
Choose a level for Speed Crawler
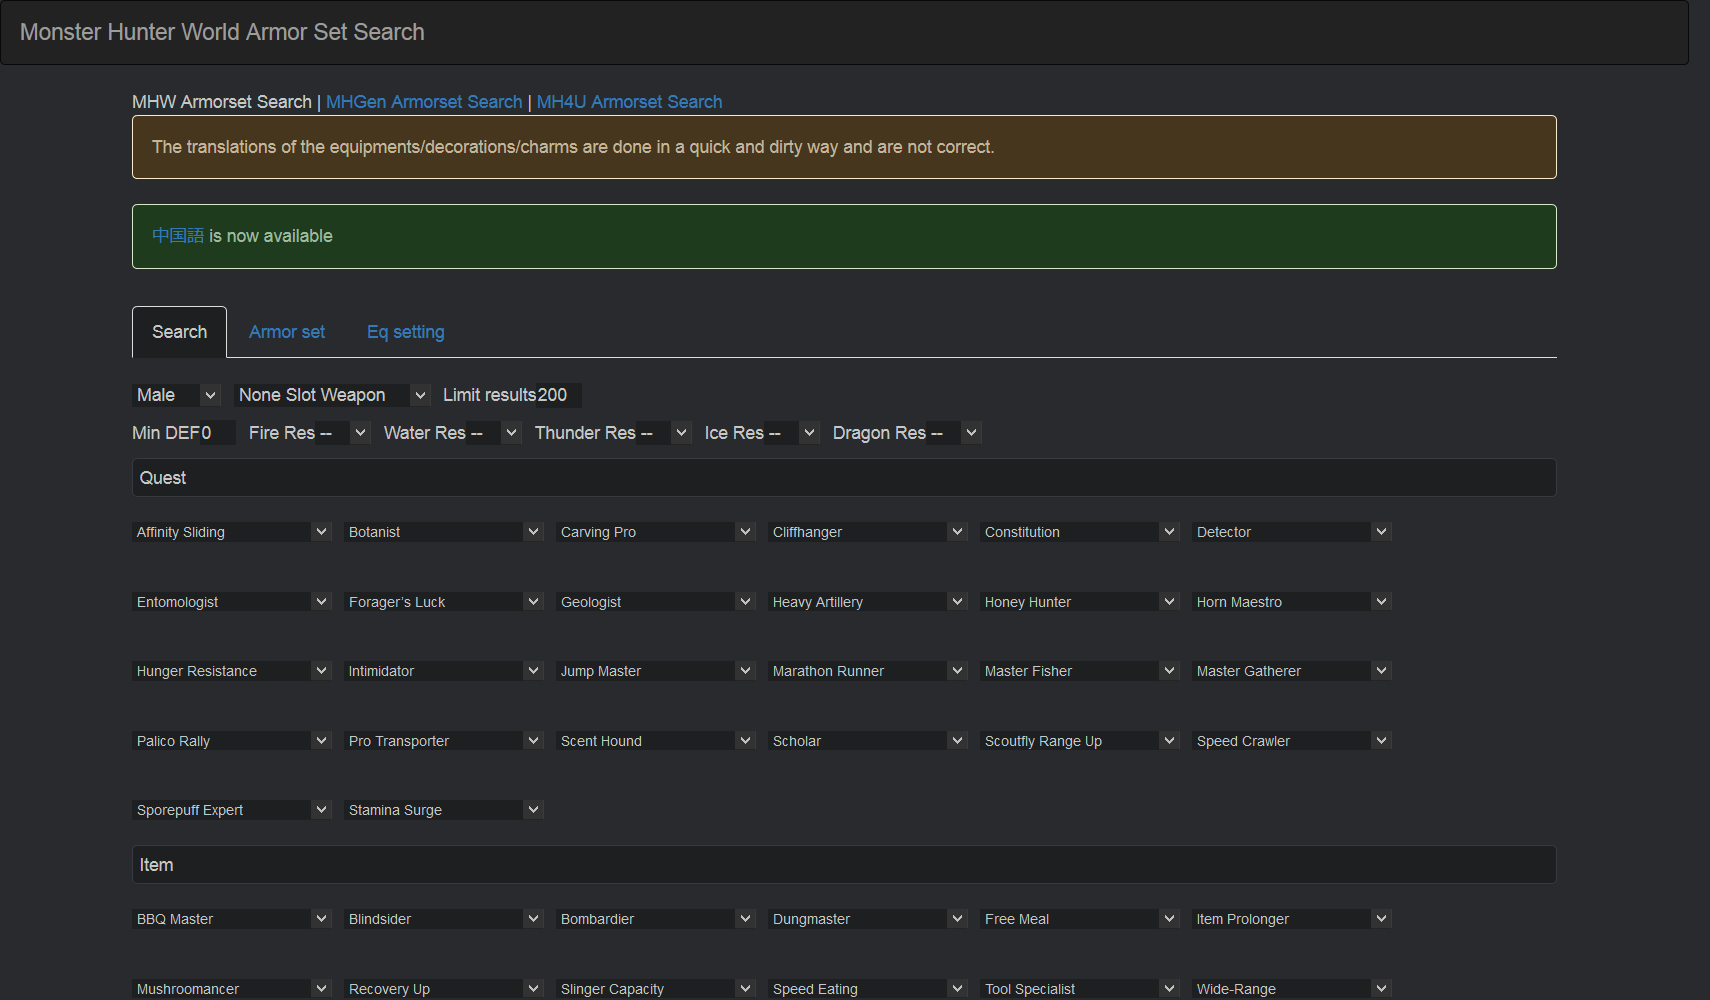[1292, 741]
